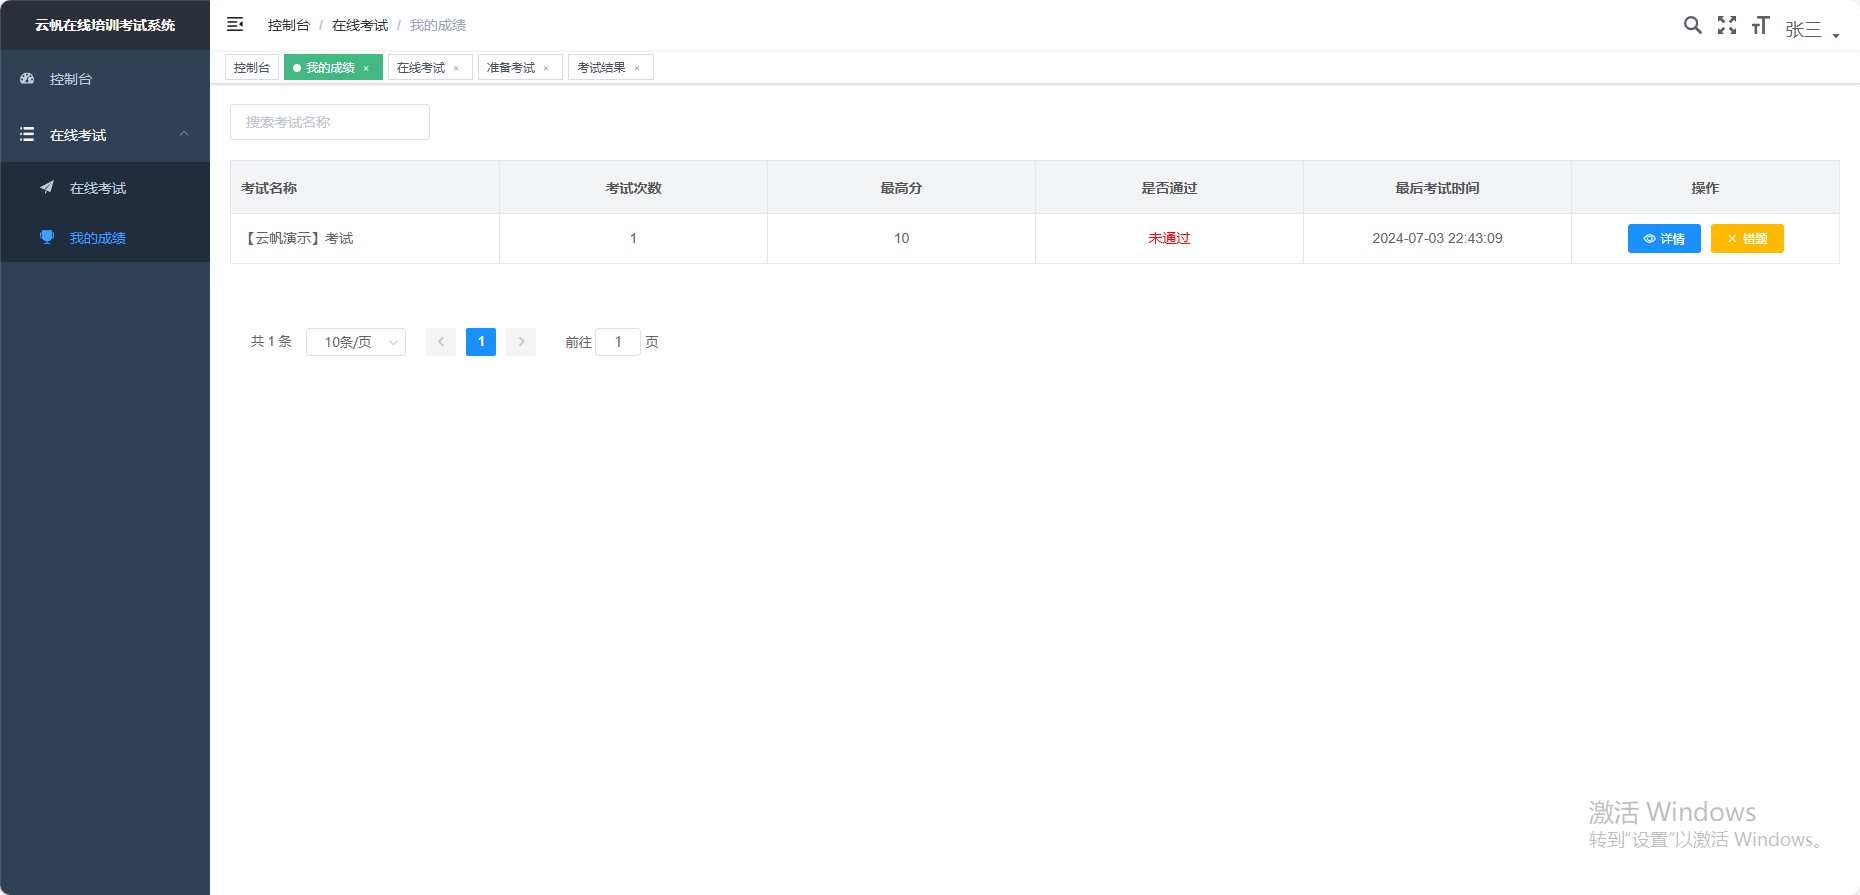This screenshot has height=895, width=1860.
Task: Click the trophy icon beside 我的成绩
Action: (x=47, y=237)
